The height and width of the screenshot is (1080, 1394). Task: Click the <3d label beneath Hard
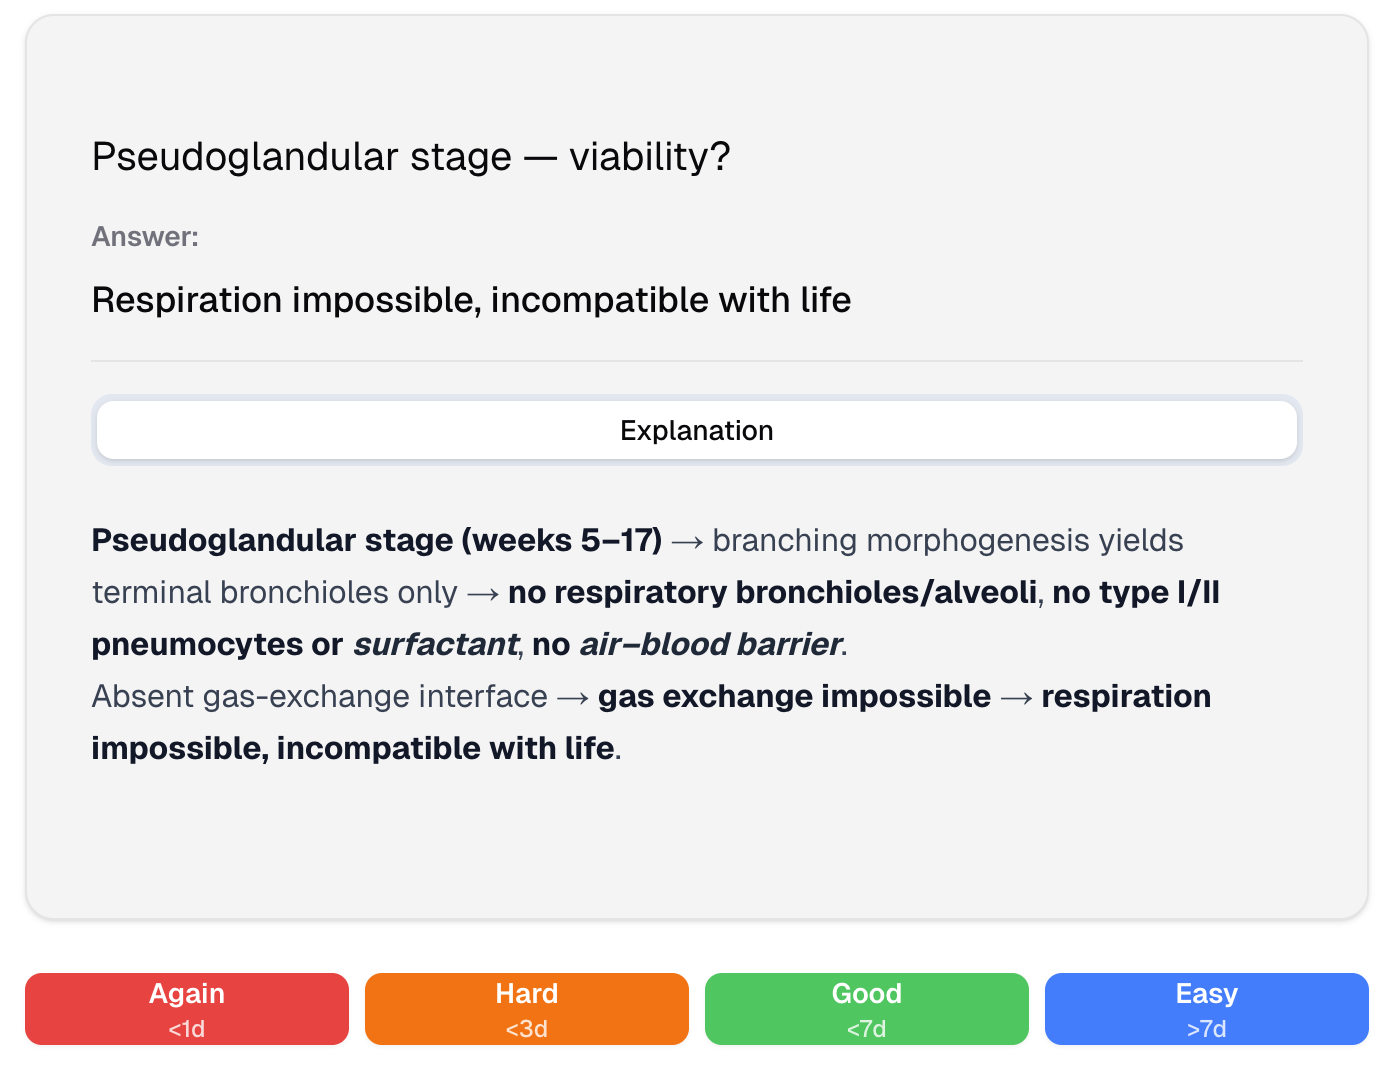click(x=526, y=1027)
